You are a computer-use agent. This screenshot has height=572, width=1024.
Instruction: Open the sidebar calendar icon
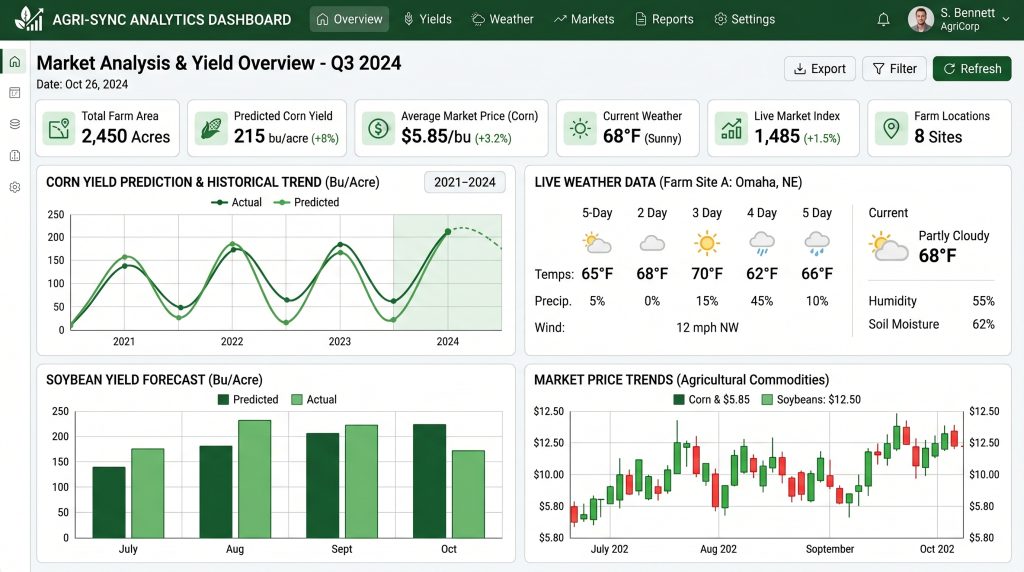point(15,93)
